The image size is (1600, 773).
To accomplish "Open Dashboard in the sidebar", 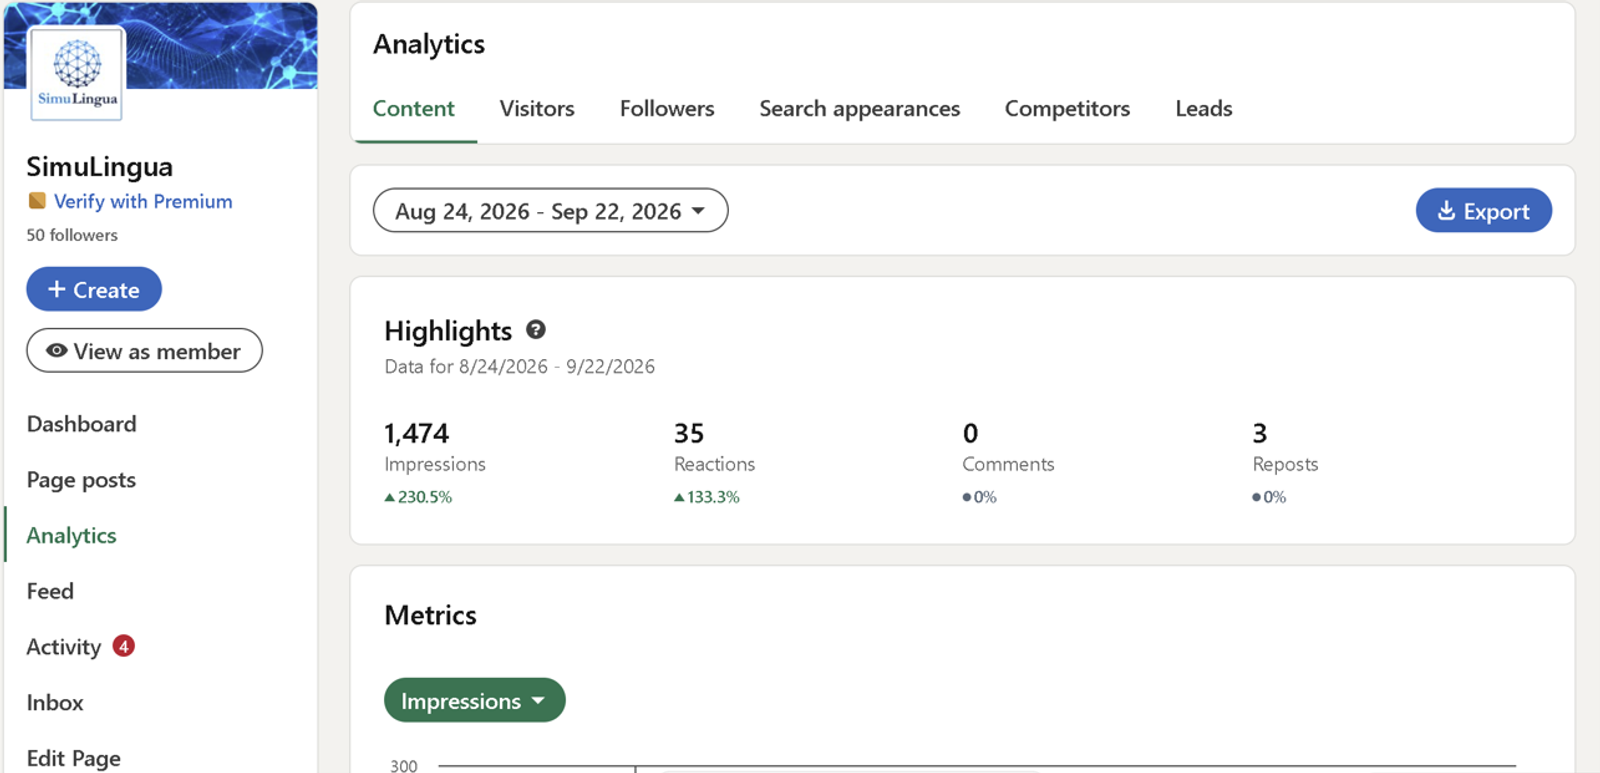I will pyautogui.click(x=82, y=424).
